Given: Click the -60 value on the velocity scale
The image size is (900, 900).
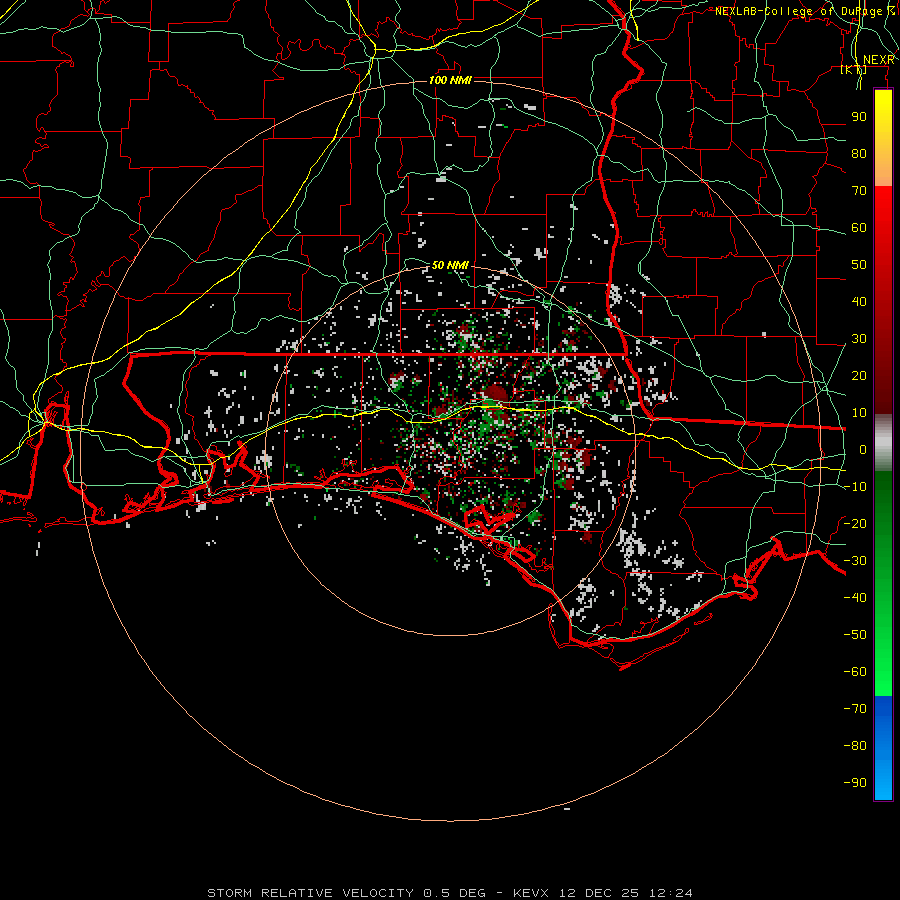Looking at the screenshot, I should (855, 672).
